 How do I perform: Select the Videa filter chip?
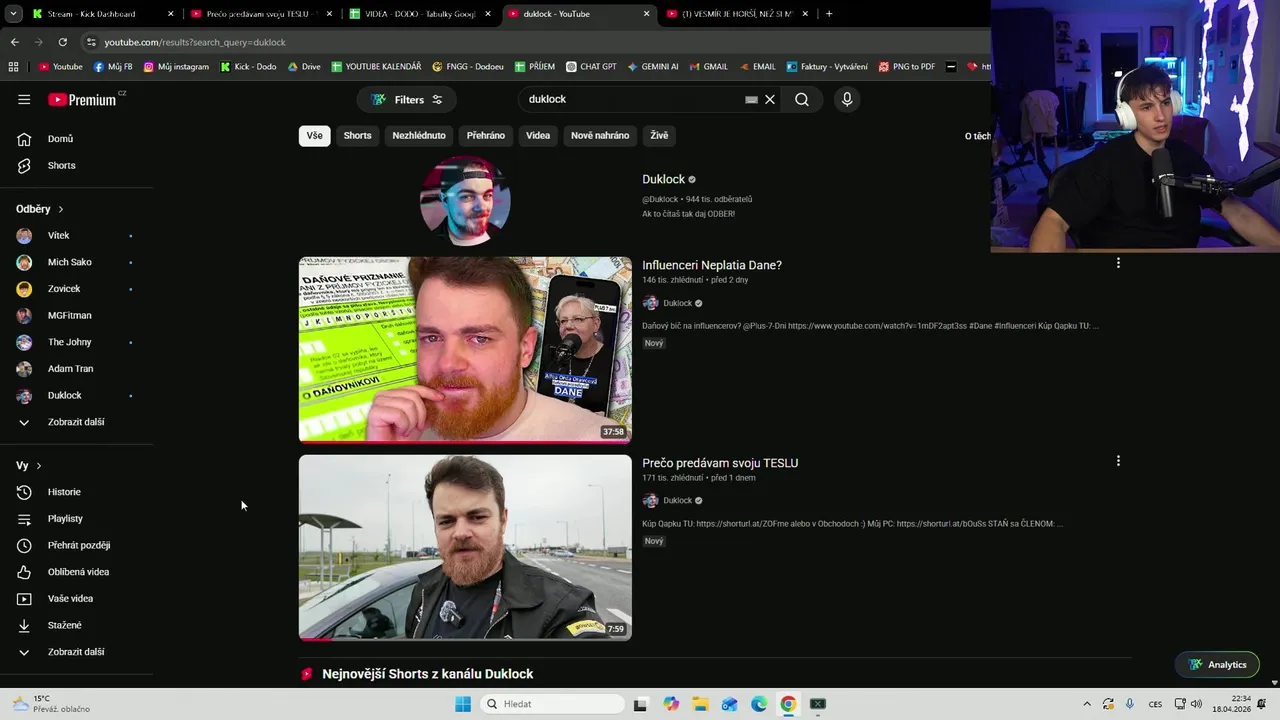pyautogui.click(x=538, y=135)
